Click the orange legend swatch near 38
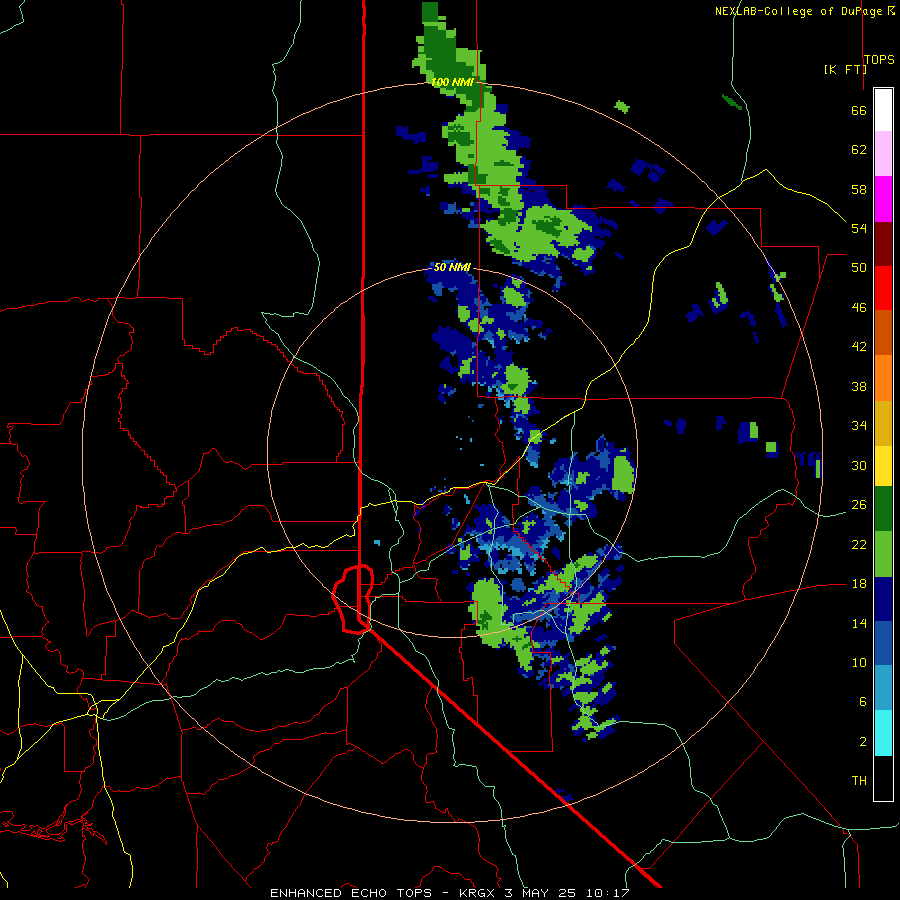Image resolution: width=900 pixels, height=900 pixels. [x=883, y=378]
